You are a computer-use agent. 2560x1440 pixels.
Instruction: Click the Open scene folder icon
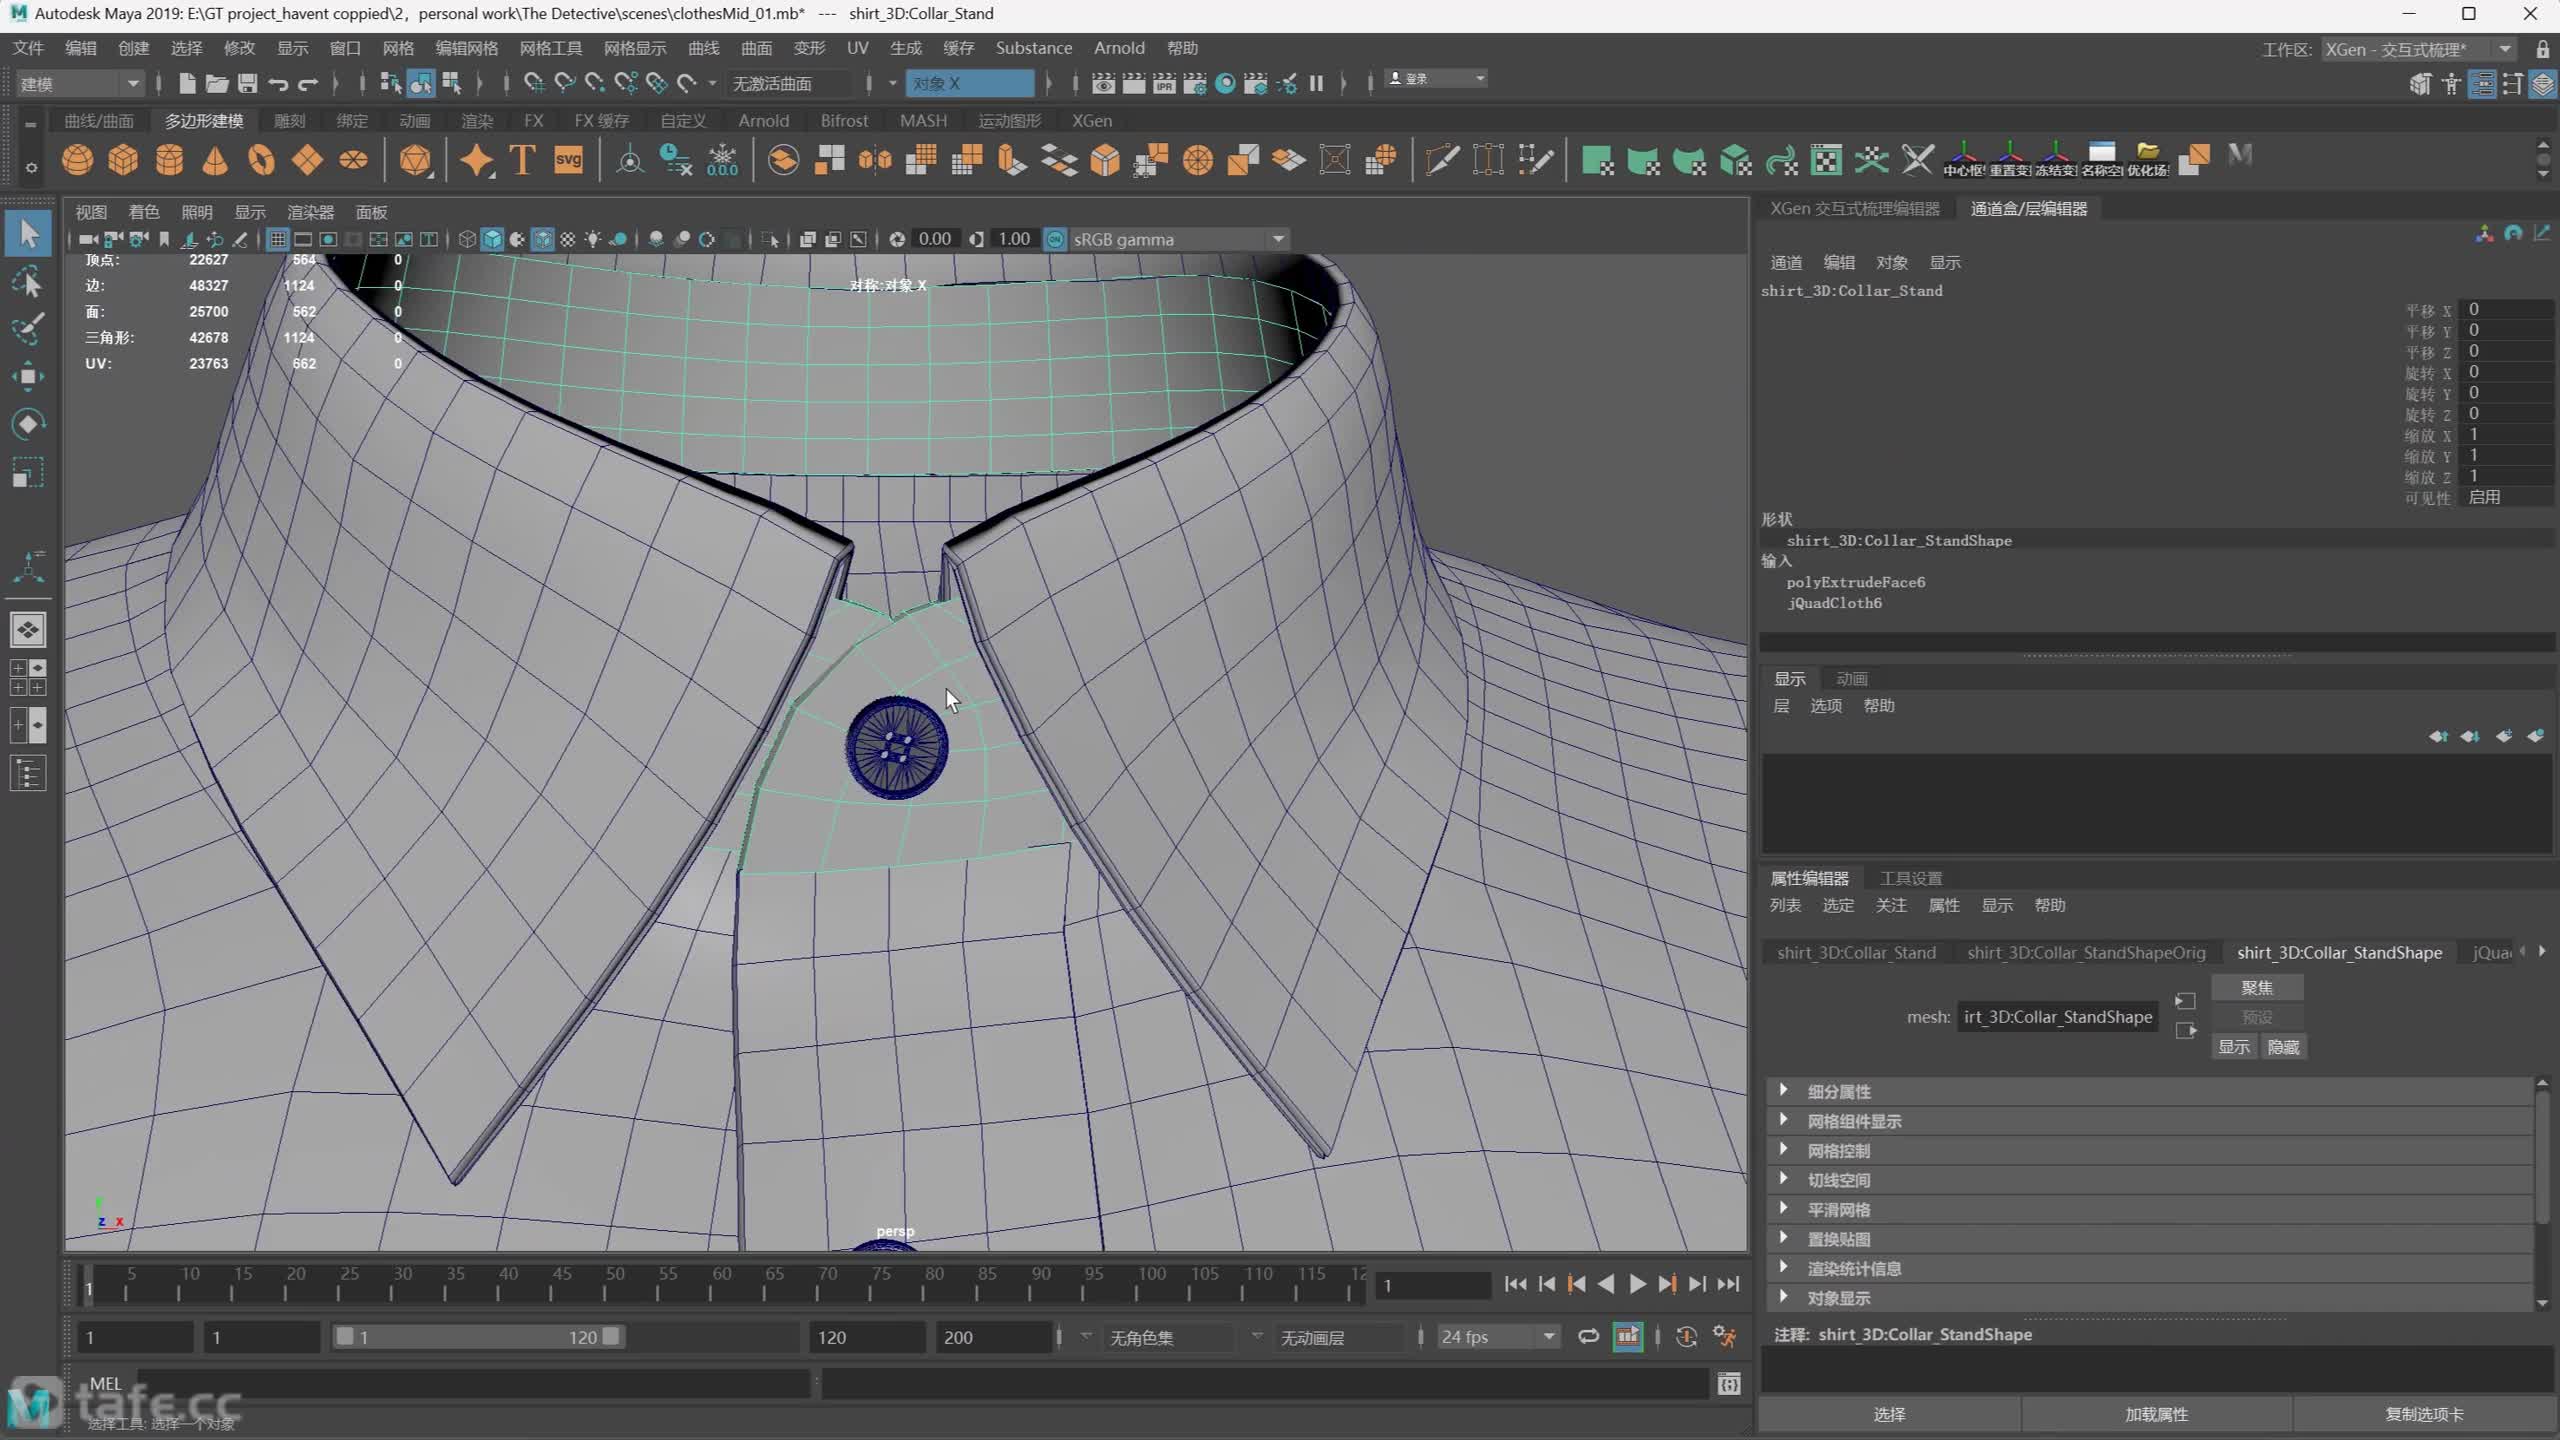click(x=216, y=83)
